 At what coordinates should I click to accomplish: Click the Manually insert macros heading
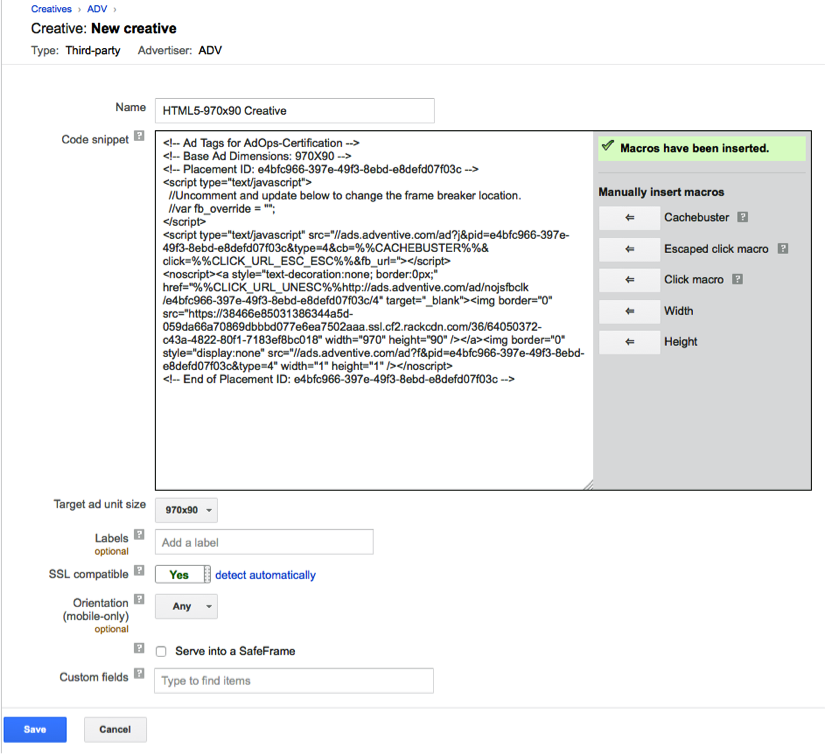pos(661,192)
